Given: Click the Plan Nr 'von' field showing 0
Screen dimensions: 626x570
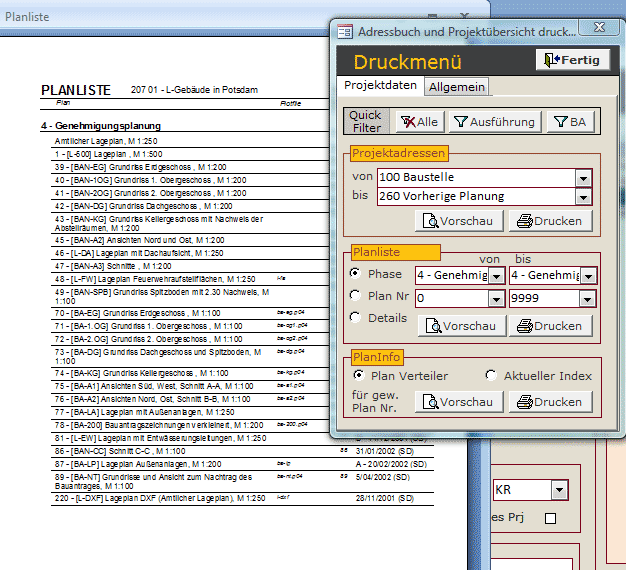Looking at the screenshot, I should tap(452, 299).
